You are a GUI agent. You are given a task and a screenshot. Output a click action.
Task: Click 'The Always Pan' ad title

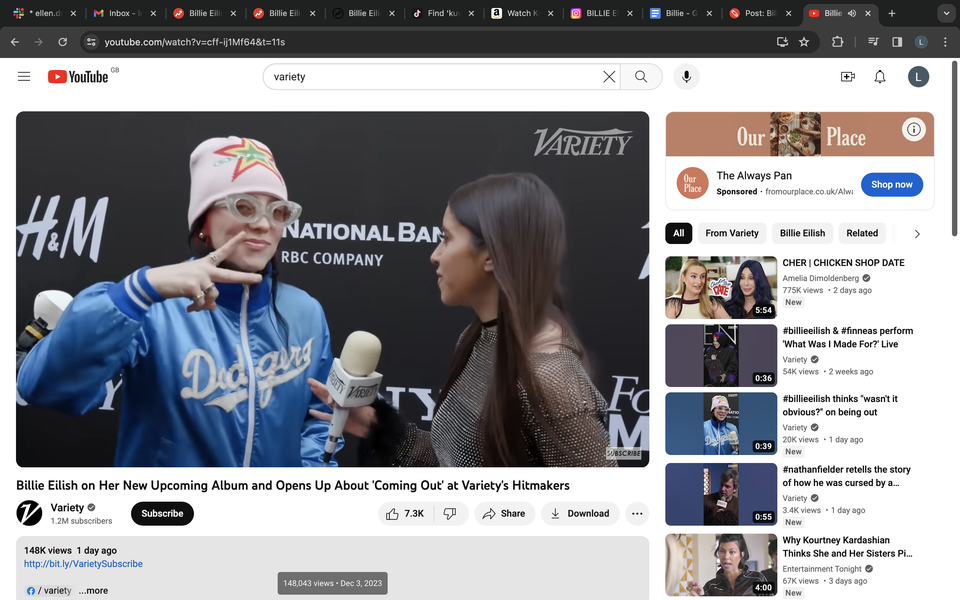[754, 176]
